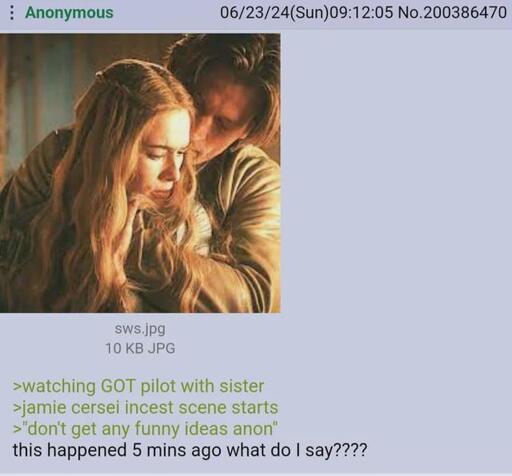
Task: Click the sws.jpg file name
Action: click(x=140, y=329)
